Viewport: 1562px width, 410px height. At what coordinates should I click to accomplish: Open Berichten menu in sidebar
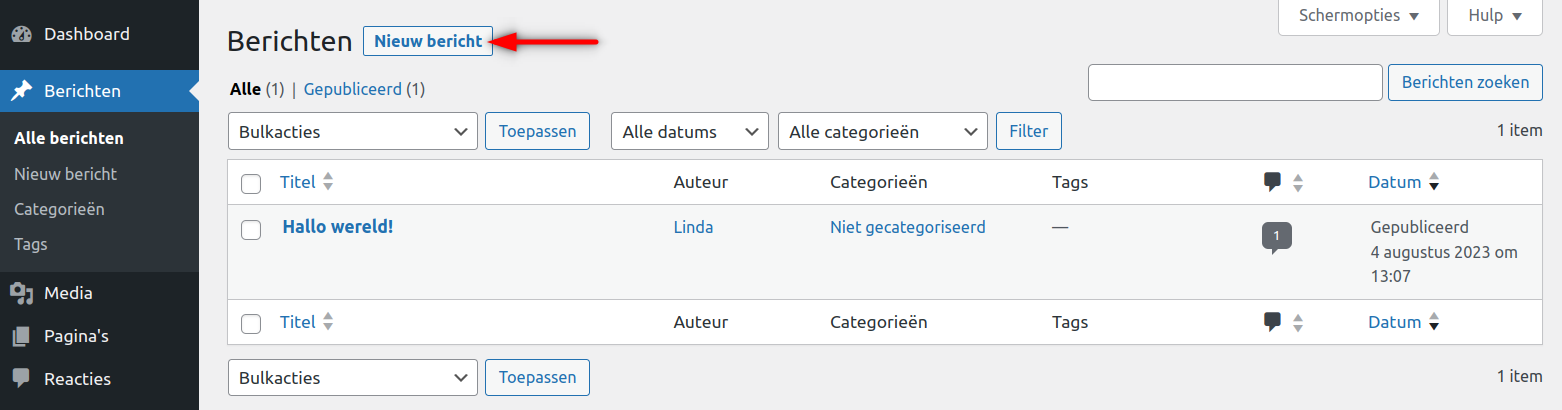pos(100,91)
